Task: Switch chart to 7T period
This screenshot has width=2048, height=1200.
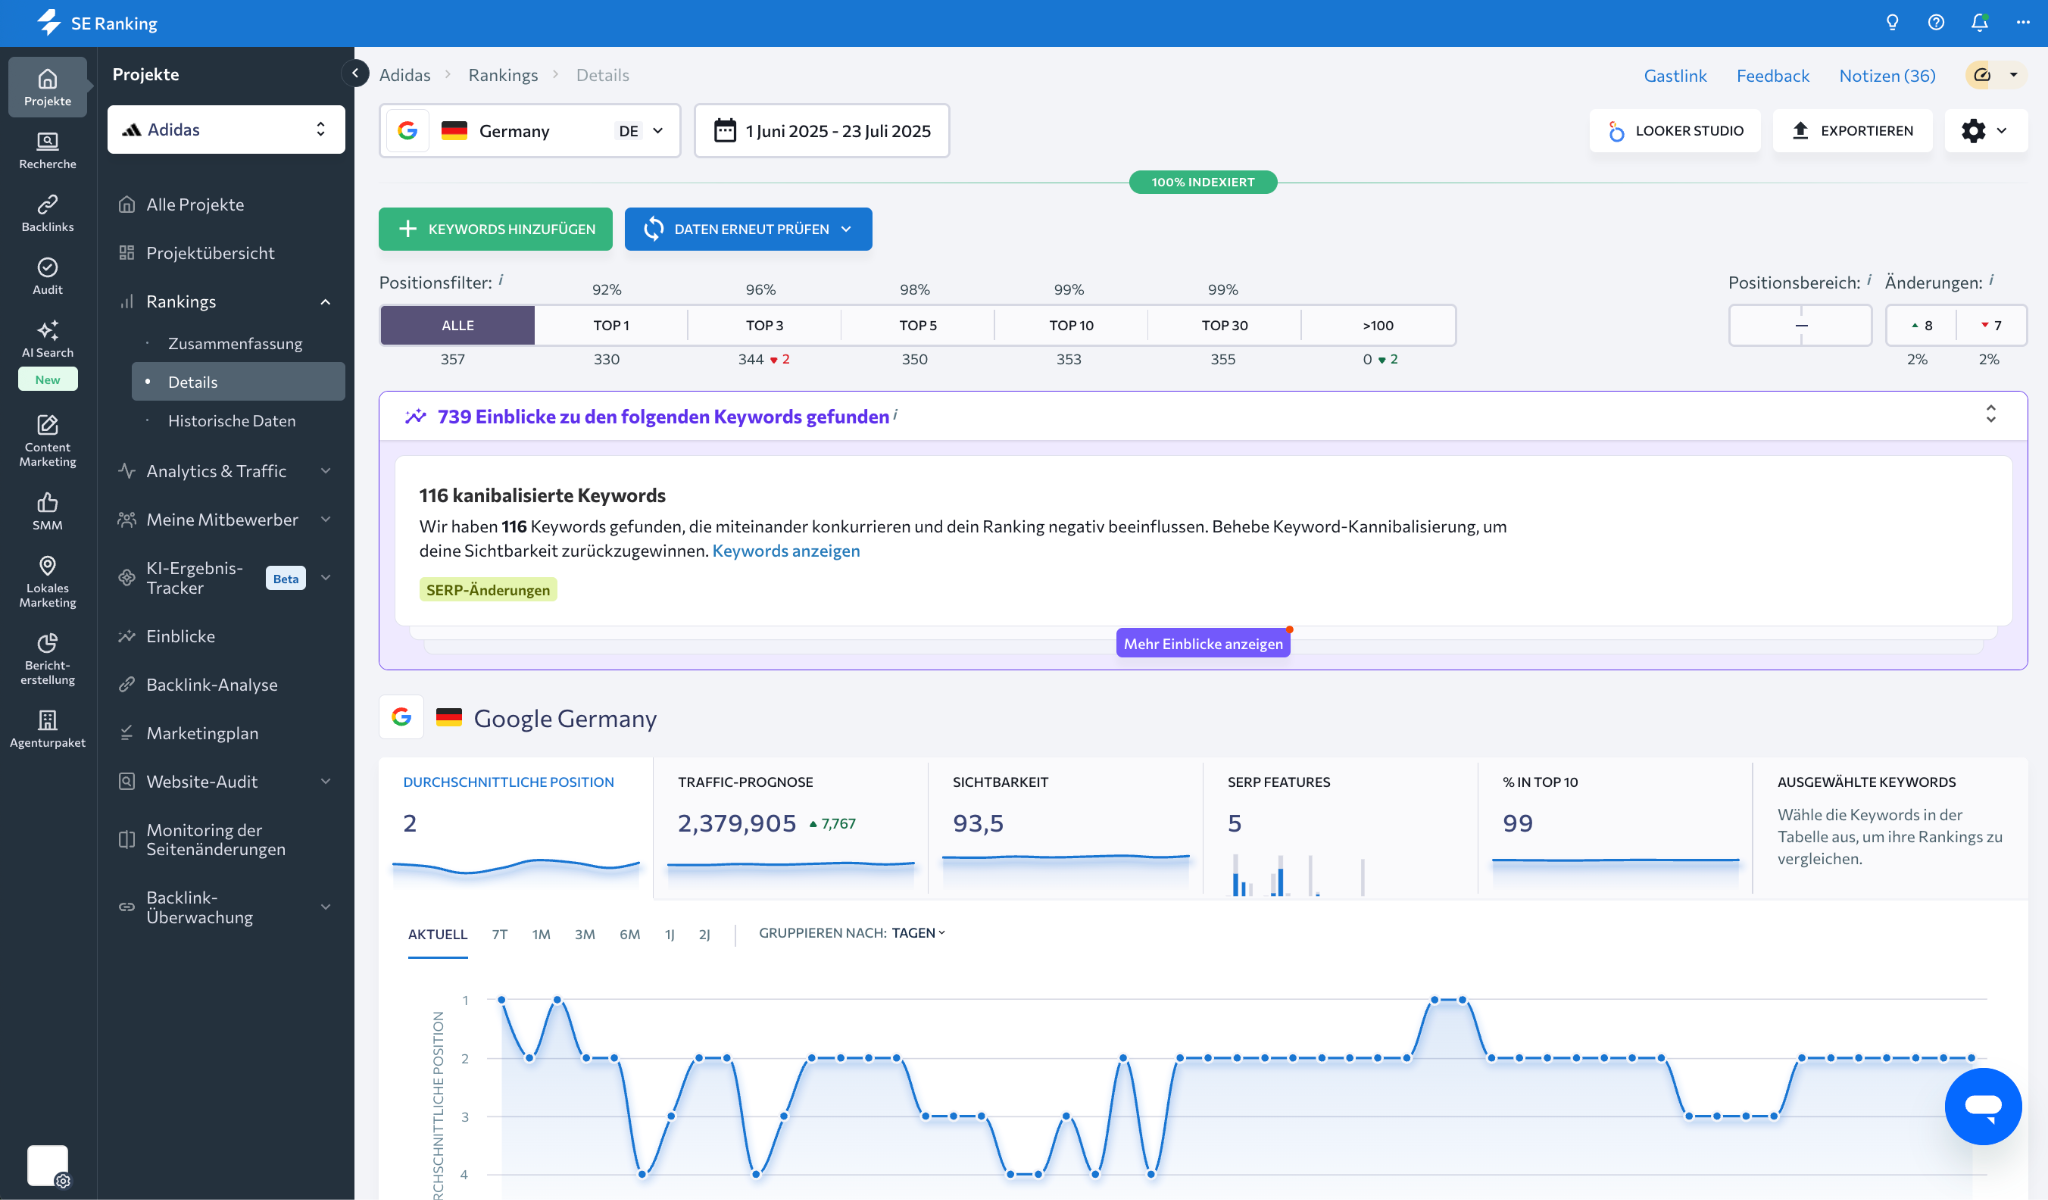Action: [x=499, y=934]
